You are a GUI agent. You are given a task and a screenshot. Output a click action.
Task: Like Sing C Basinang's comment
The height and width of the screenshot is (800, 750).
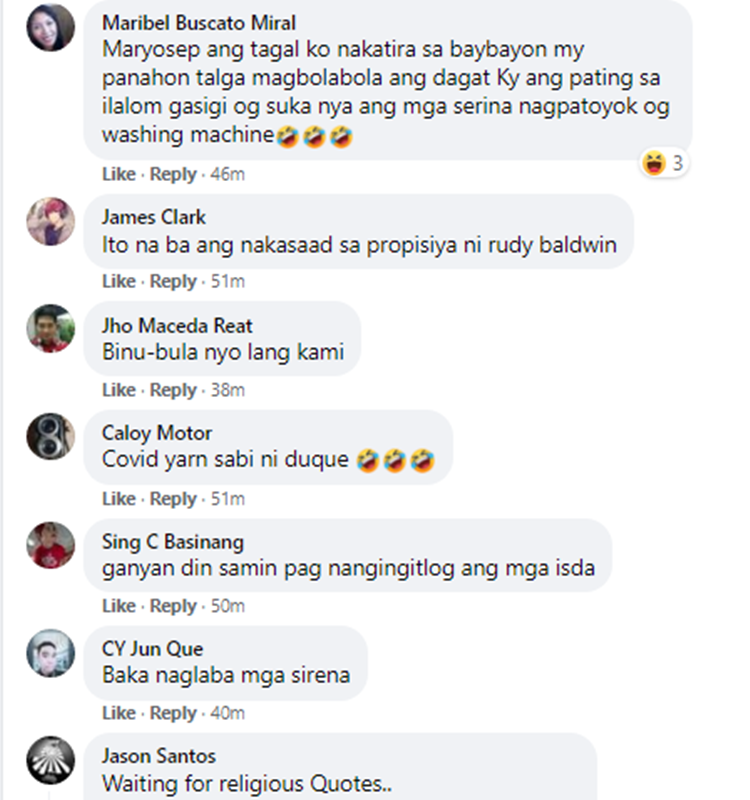(x=119, y=606)
